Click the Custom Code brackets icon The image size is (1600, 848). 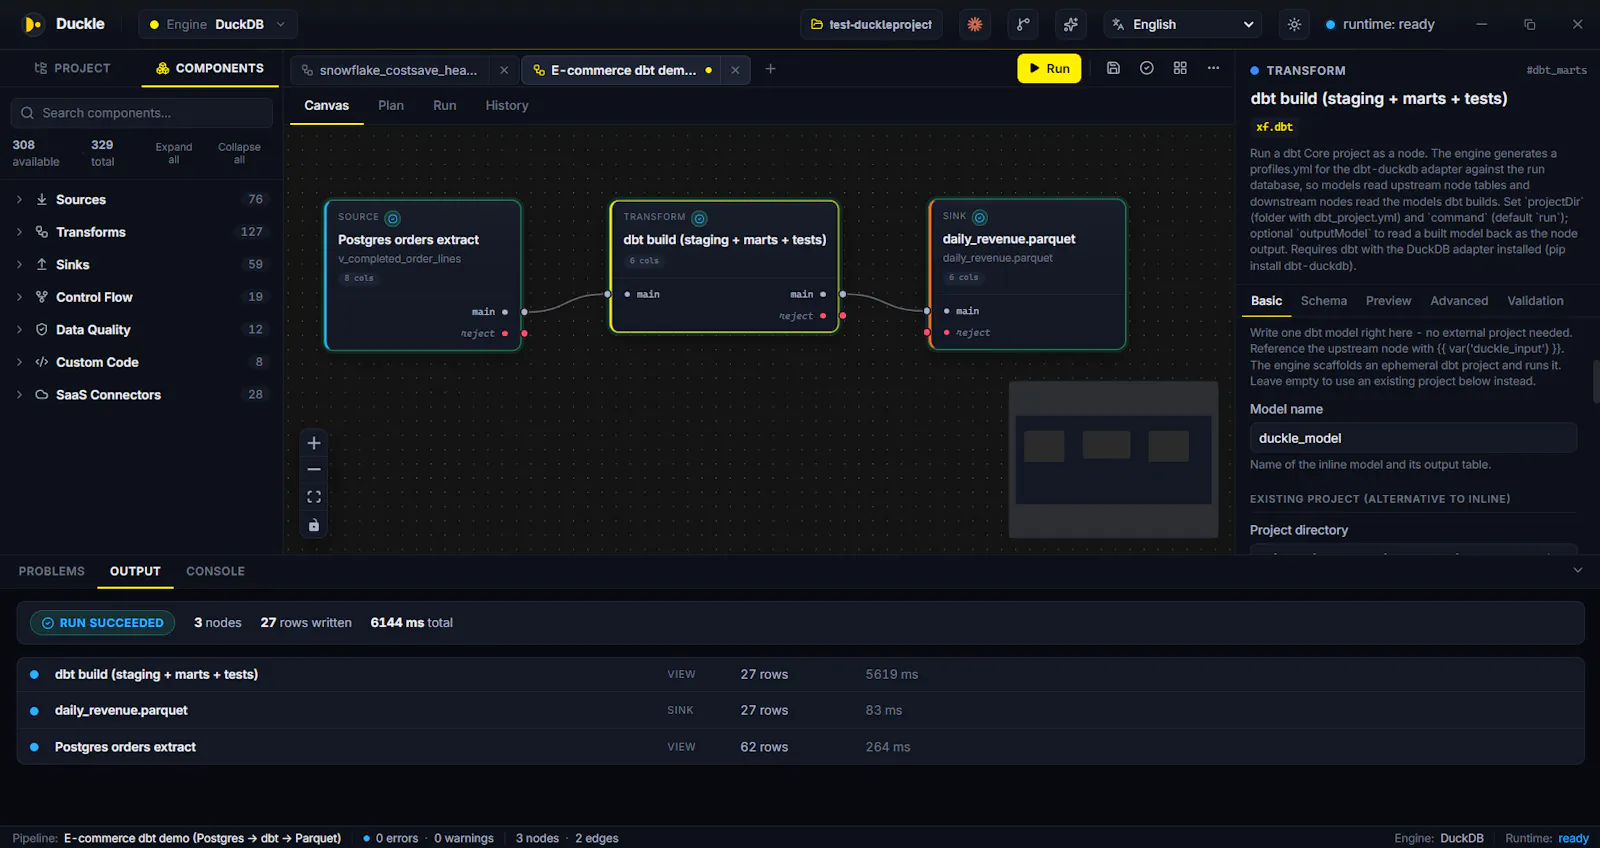(42, 362)
